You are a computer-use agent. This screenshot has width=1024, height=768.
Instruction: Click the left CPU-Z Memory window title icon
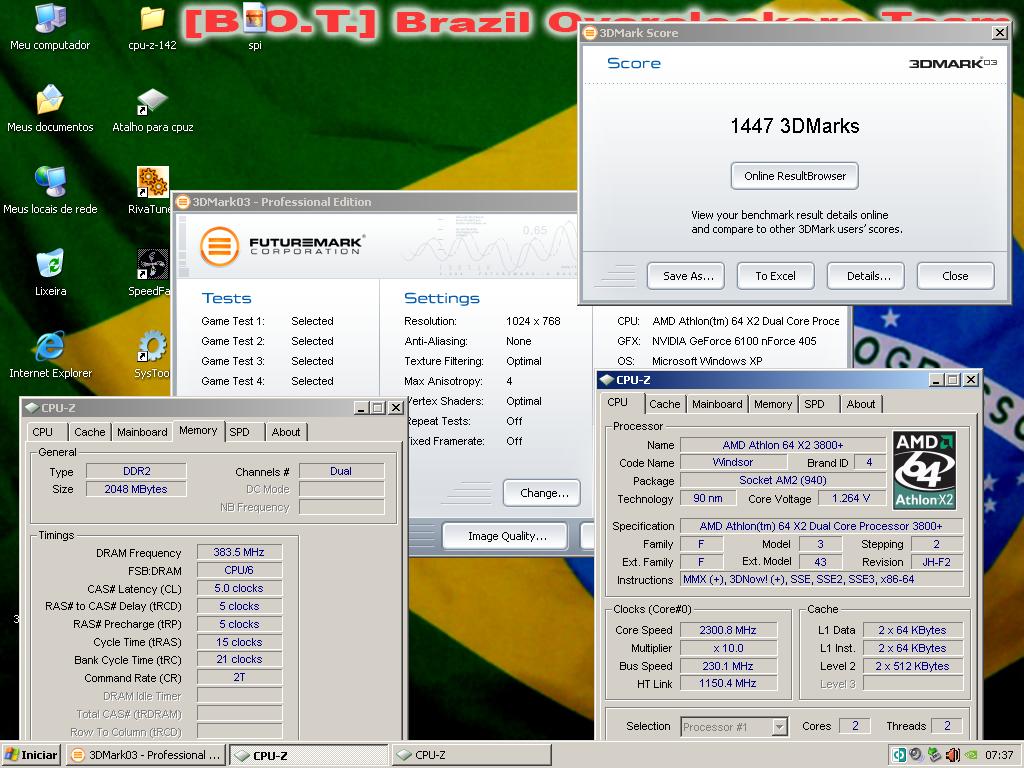coord(31,408)
